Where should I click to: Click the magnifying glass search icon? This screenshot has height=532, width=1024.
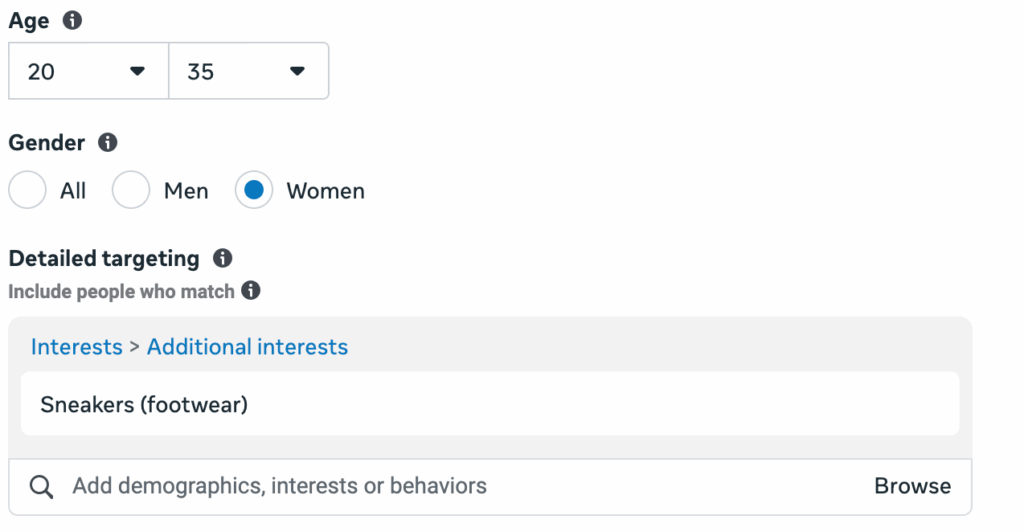pos(41,487)
